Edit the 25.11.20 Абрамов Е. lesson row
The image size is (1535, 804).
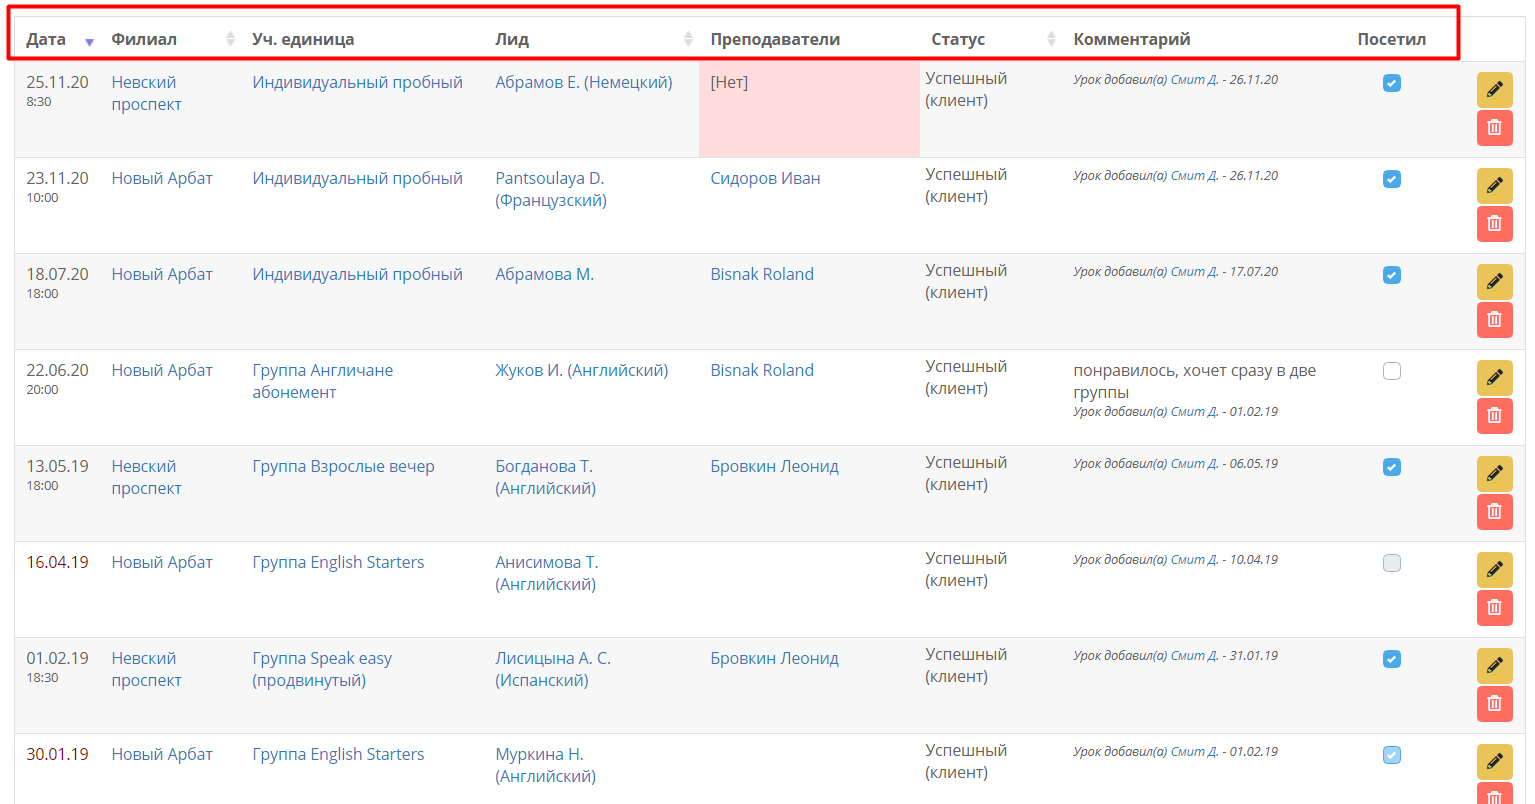click(x=1494, y=90)
